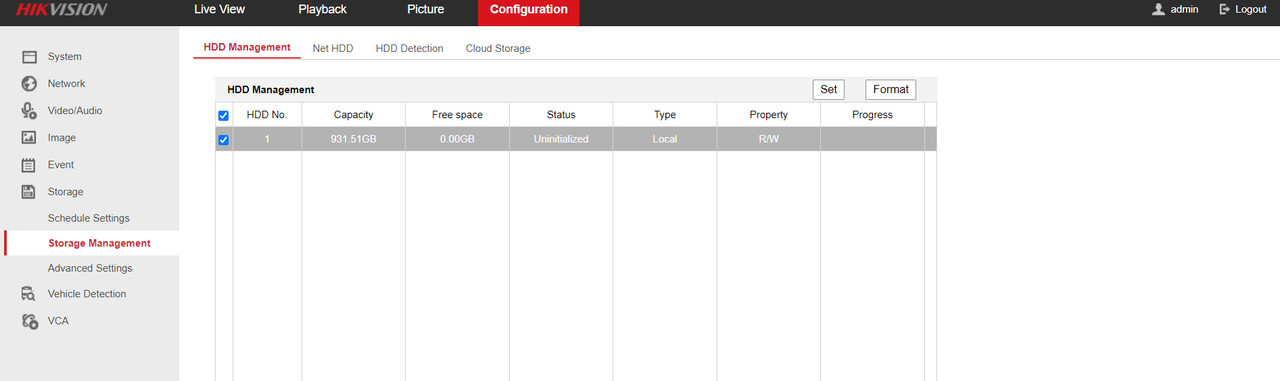Click the Event calendar icon
Screen dimensions: 1280x381
tap(29, 165)
